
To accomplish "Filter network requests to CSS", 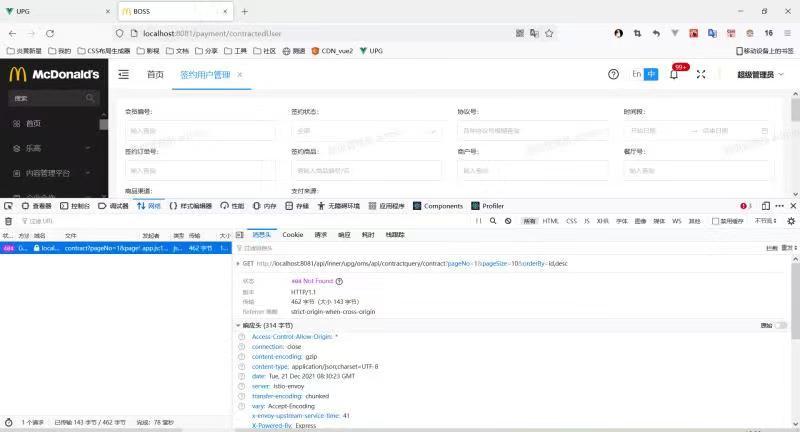I will click(x=571, y=221).
